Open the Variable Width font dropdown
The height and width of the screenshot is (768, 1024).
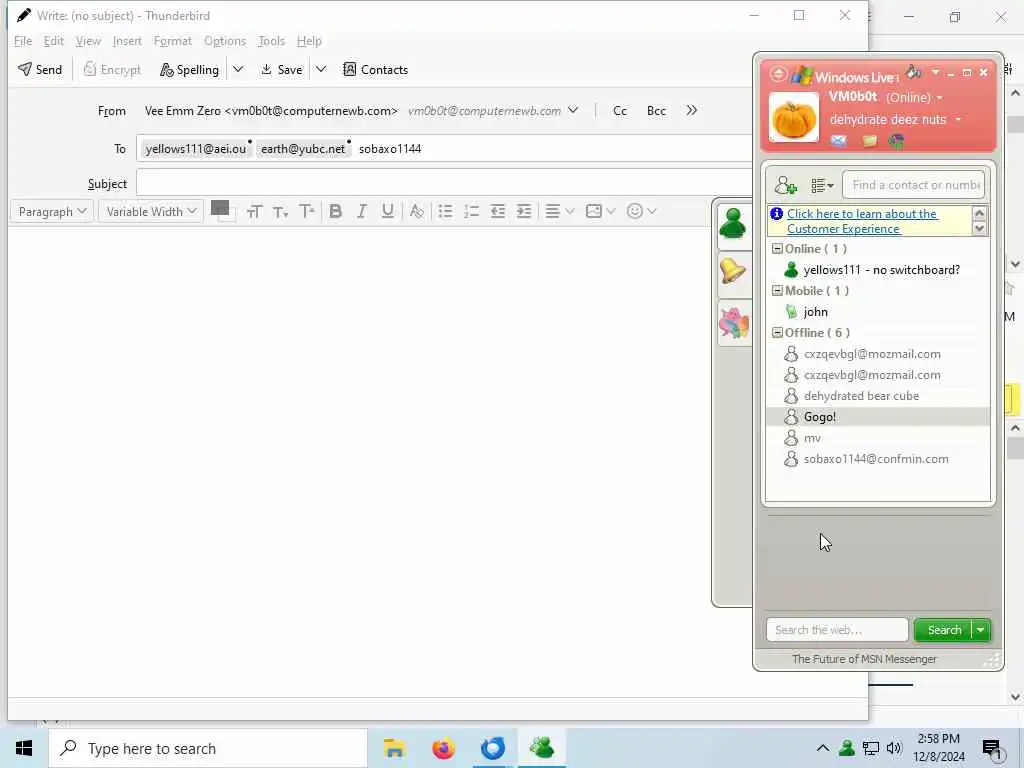[150, 212]
